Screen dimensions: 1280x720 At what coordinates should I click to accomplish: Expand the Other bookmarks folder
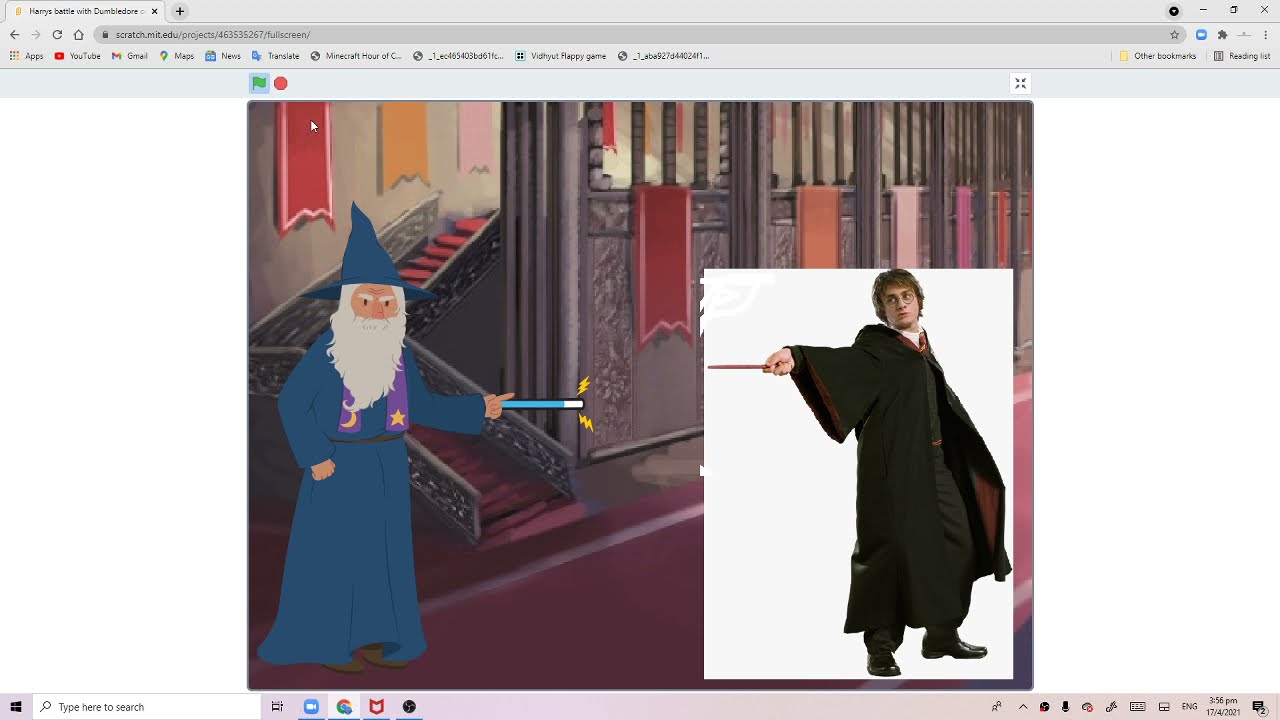pos(1158,56)
